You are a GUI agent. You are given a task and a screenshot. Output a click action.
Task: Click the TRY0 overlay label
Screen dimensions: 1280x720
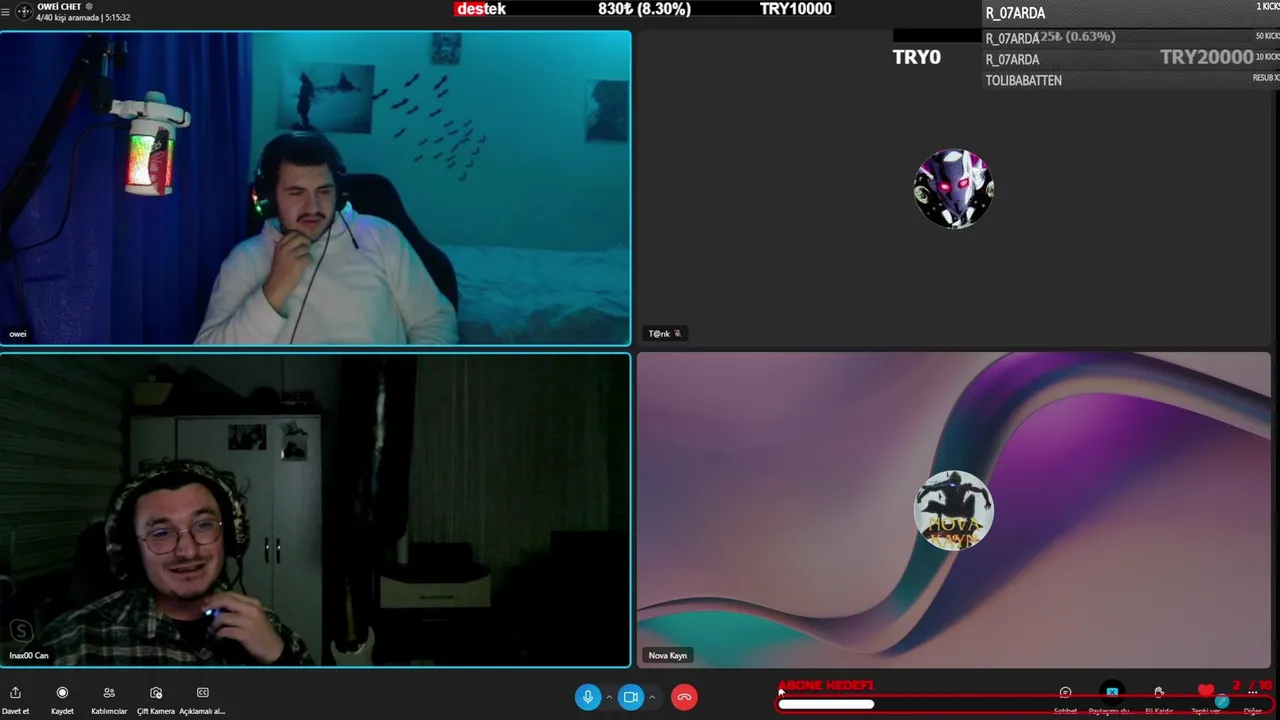(917, 58)
